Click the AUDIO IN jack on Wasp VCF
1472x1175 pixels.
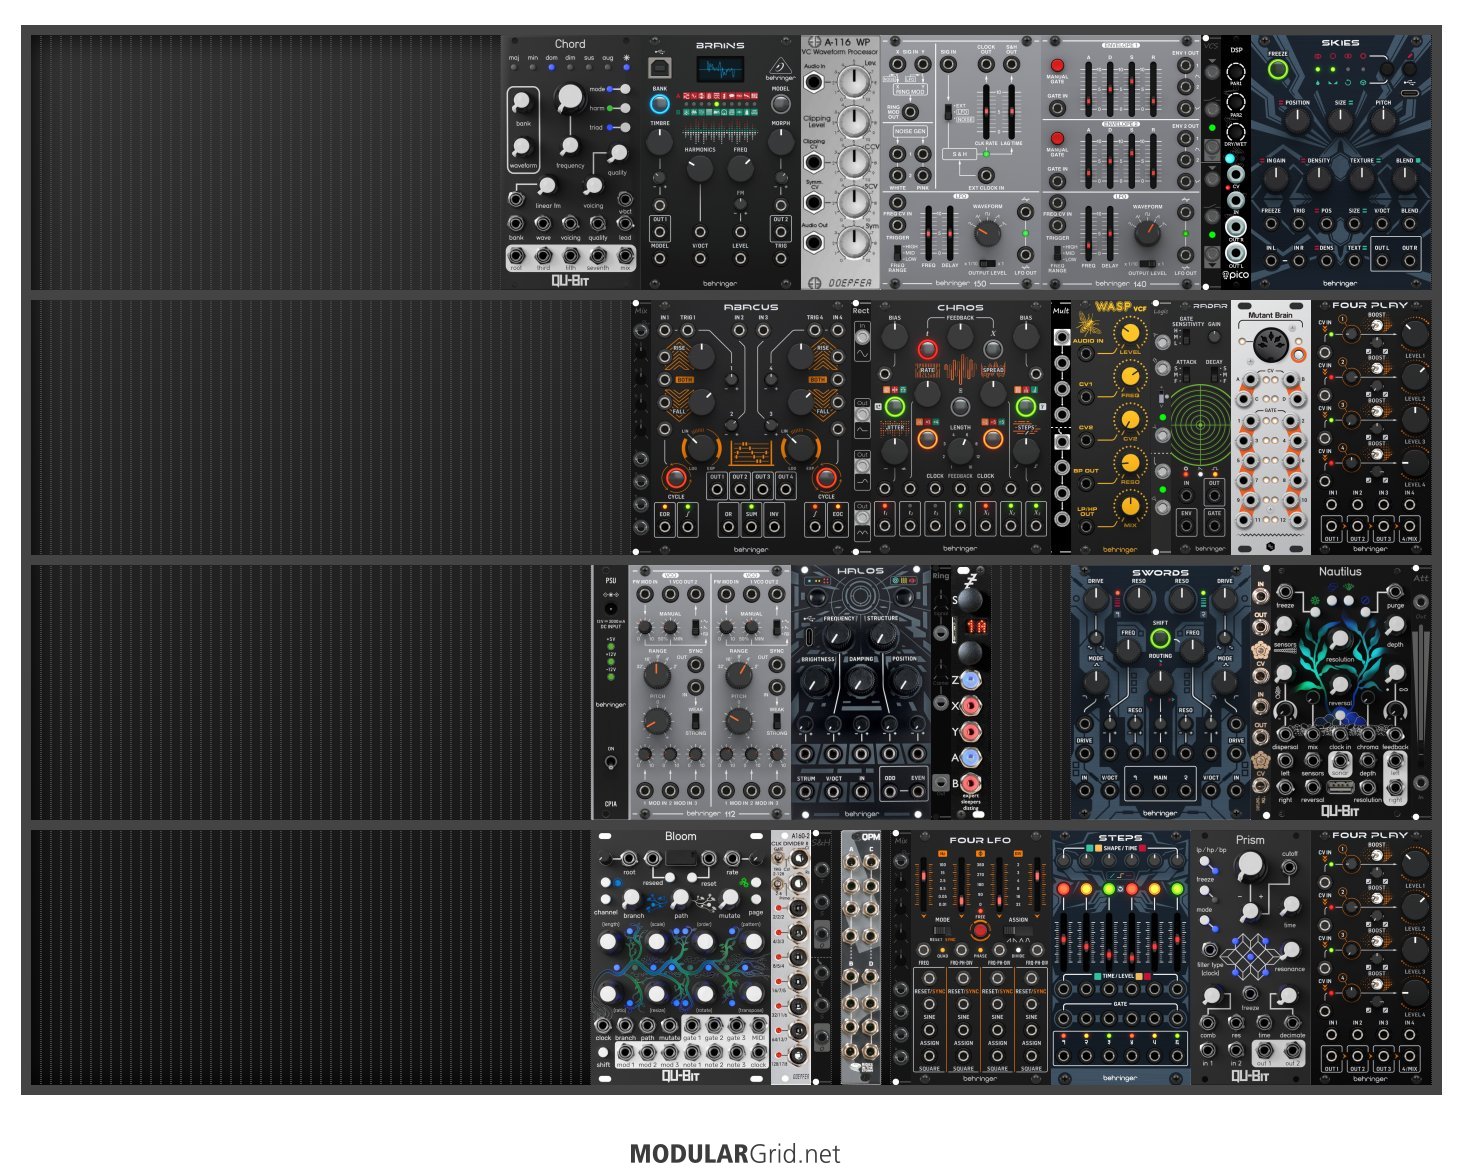[1087, 355]
